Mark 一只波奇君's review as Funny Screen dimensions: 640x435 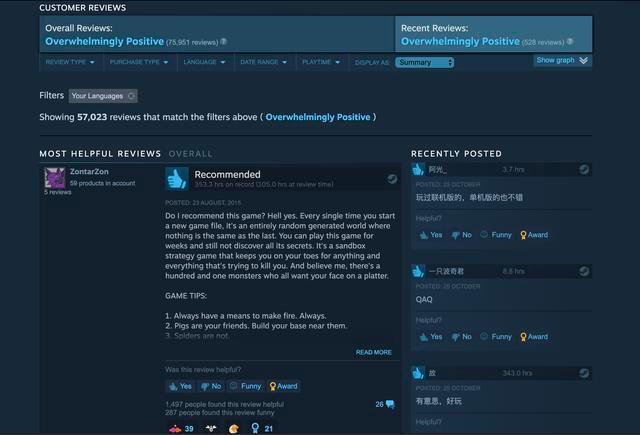pos(496,337)
